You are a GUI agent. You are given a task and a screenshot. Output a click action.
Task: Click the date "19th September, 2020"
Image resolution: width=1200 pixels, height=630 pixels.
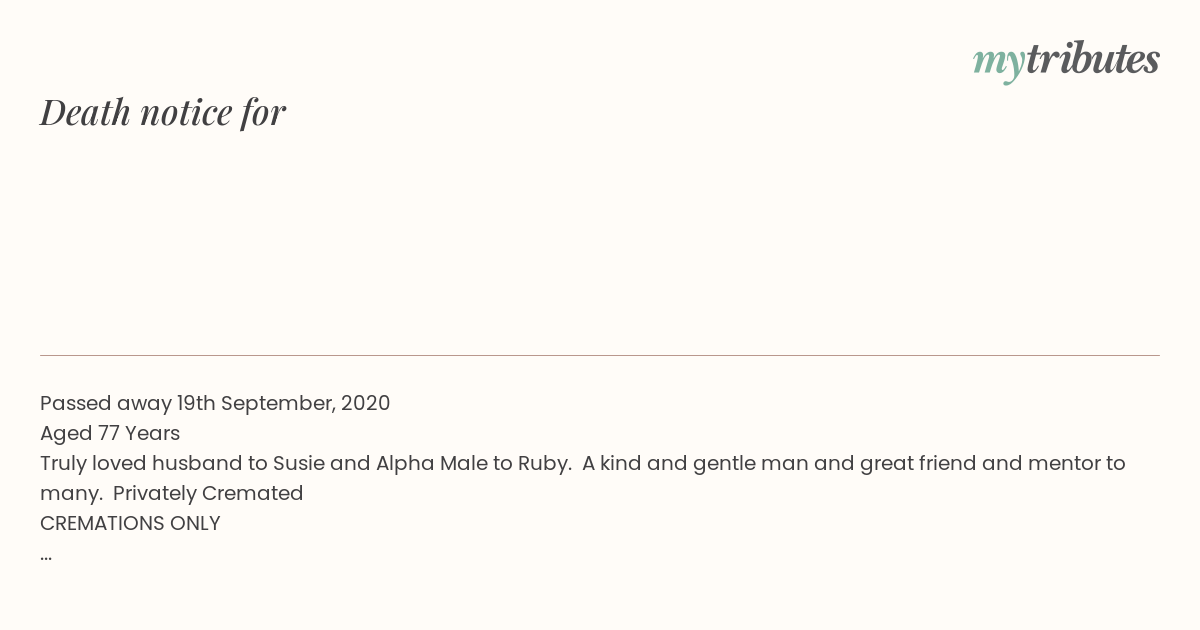[284, 403]
